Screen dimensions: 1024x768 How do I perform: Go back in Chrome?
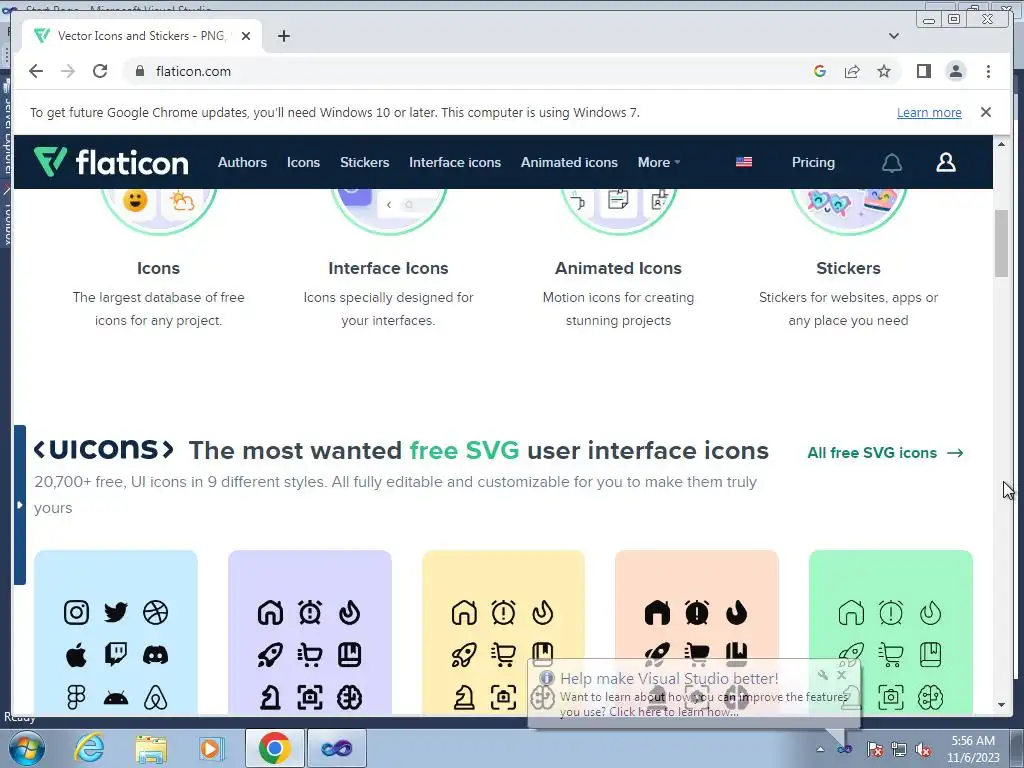tap(36, 71)
